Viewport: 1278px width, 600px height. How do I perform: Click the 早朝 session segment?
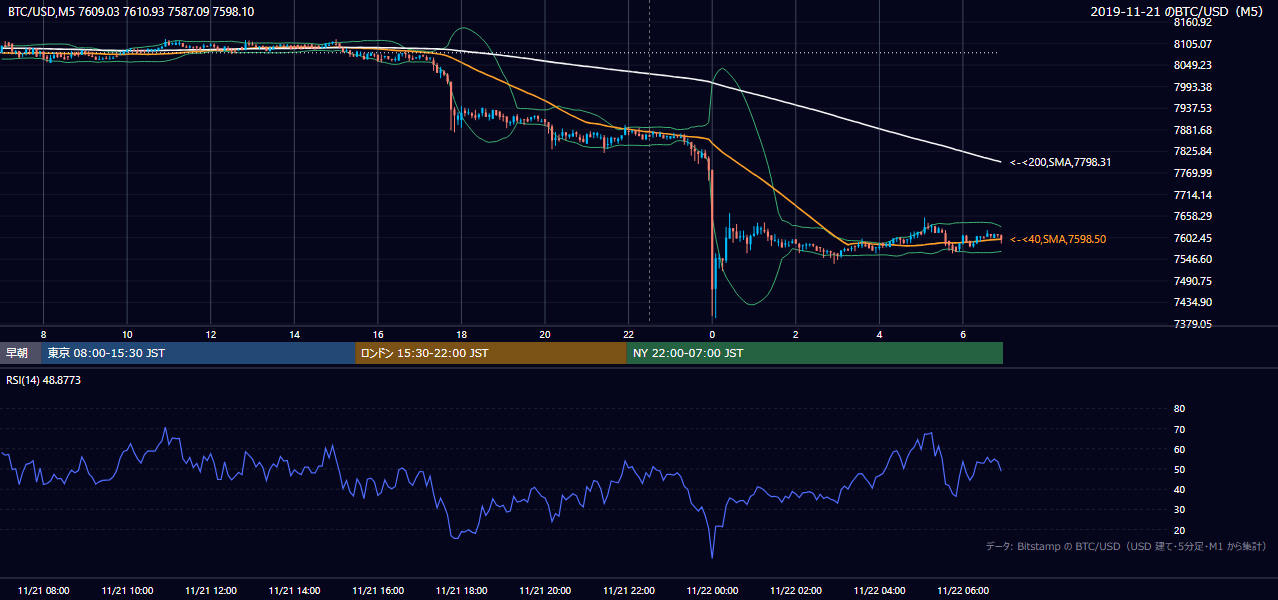click(20, 353)
